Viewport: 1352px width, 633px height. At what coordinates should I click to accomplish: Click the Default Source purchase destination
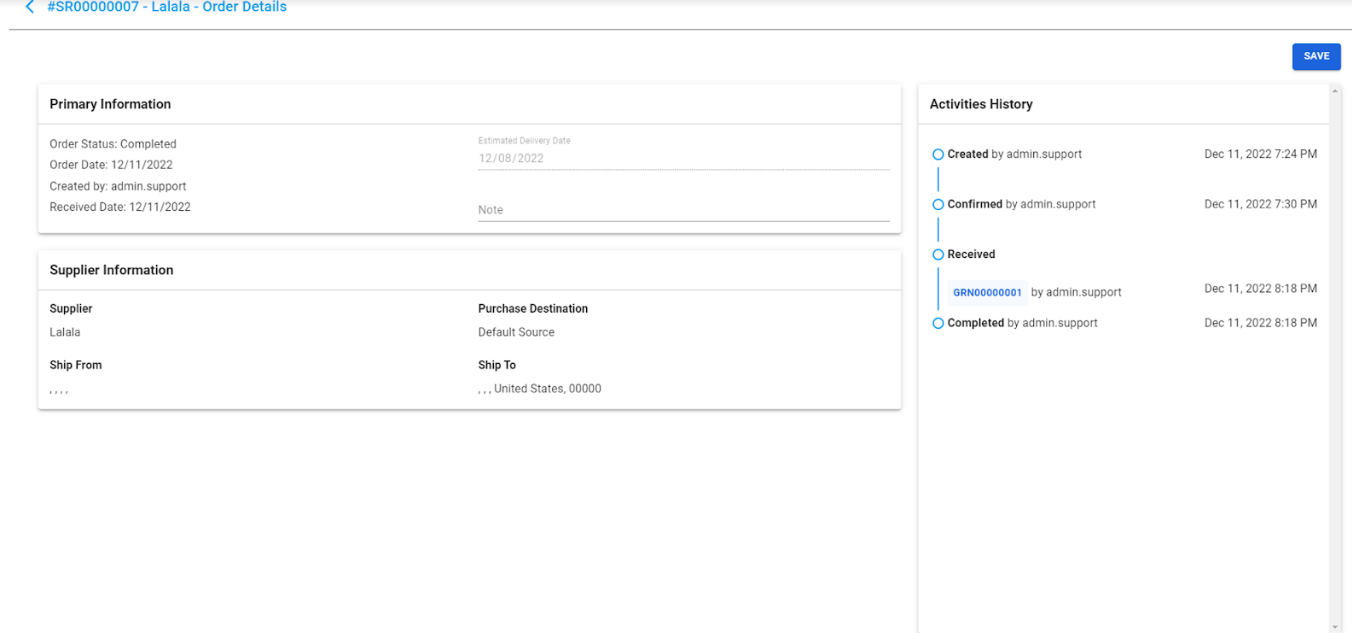click(x=516, y=332)
